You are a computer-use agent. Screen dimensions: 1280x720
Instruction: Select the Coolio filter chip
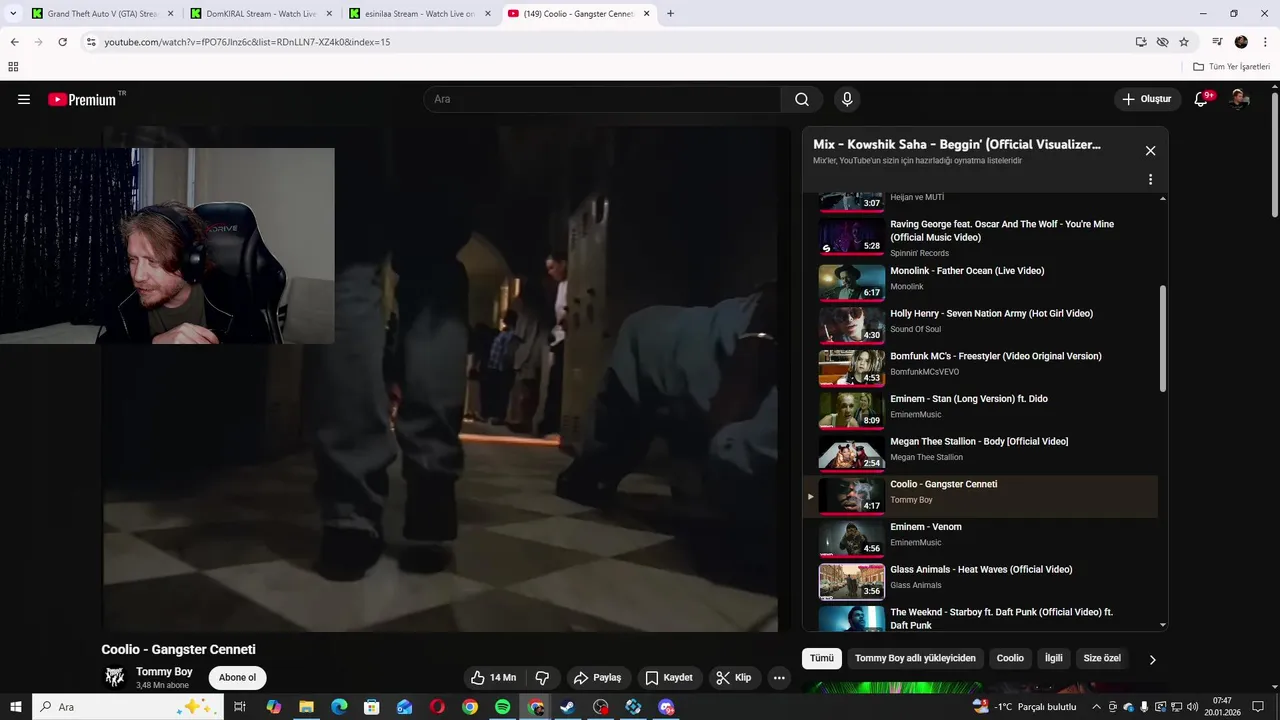(1010, 658)
